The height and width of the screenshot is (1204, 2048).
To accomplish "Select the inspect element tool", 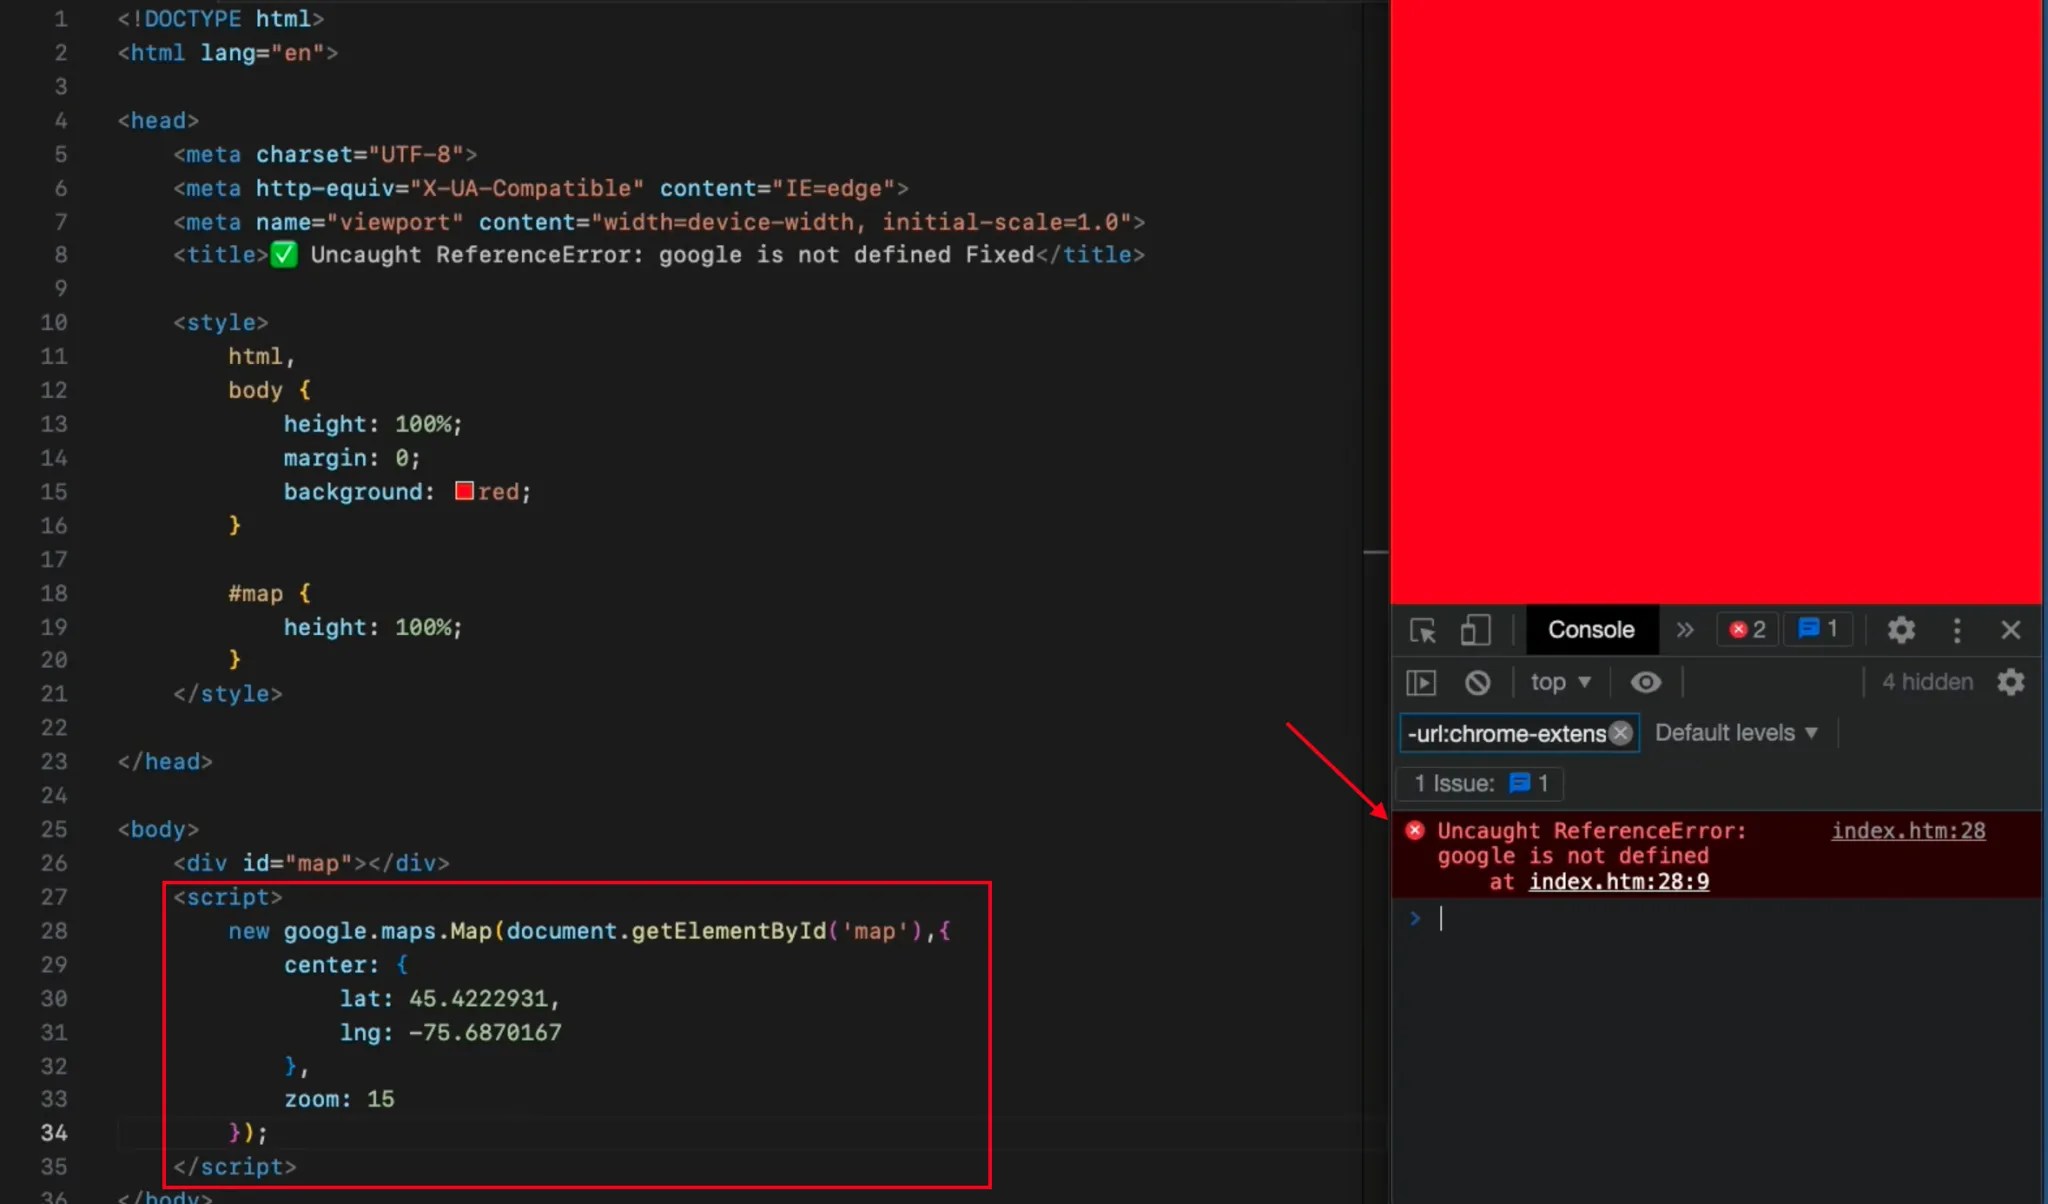I will pyautogui.click(x=1422, y=630).
